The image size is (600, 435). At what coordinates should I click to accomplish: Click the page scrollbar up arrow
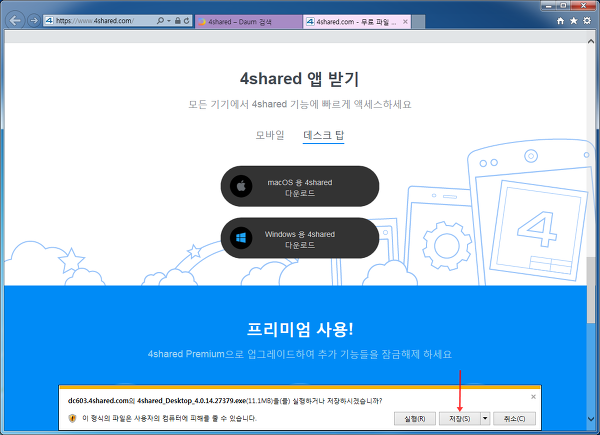591,41
